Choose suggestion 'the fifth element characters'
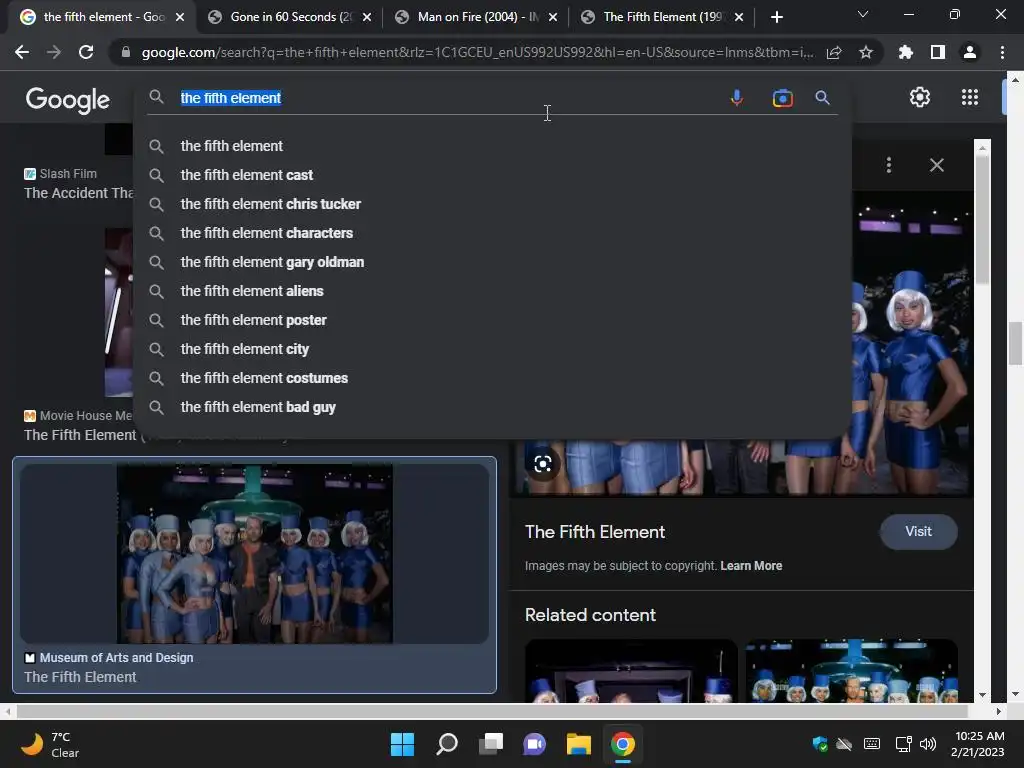 [x=492, y=233]
